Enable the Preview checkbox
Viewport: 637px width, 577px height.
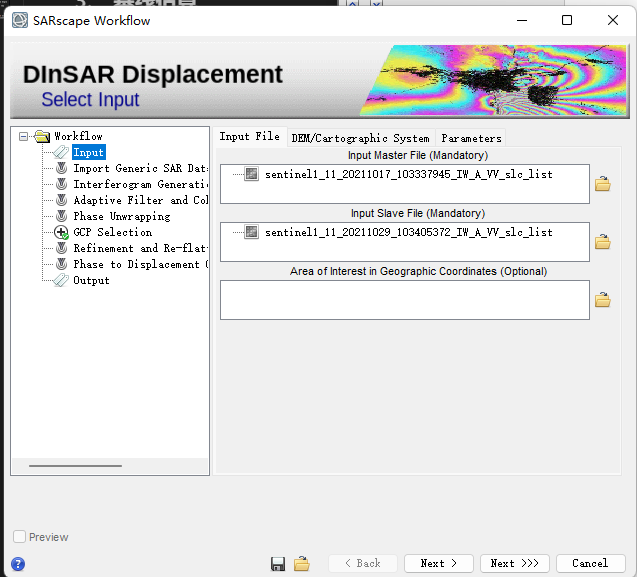click(20, 537)
